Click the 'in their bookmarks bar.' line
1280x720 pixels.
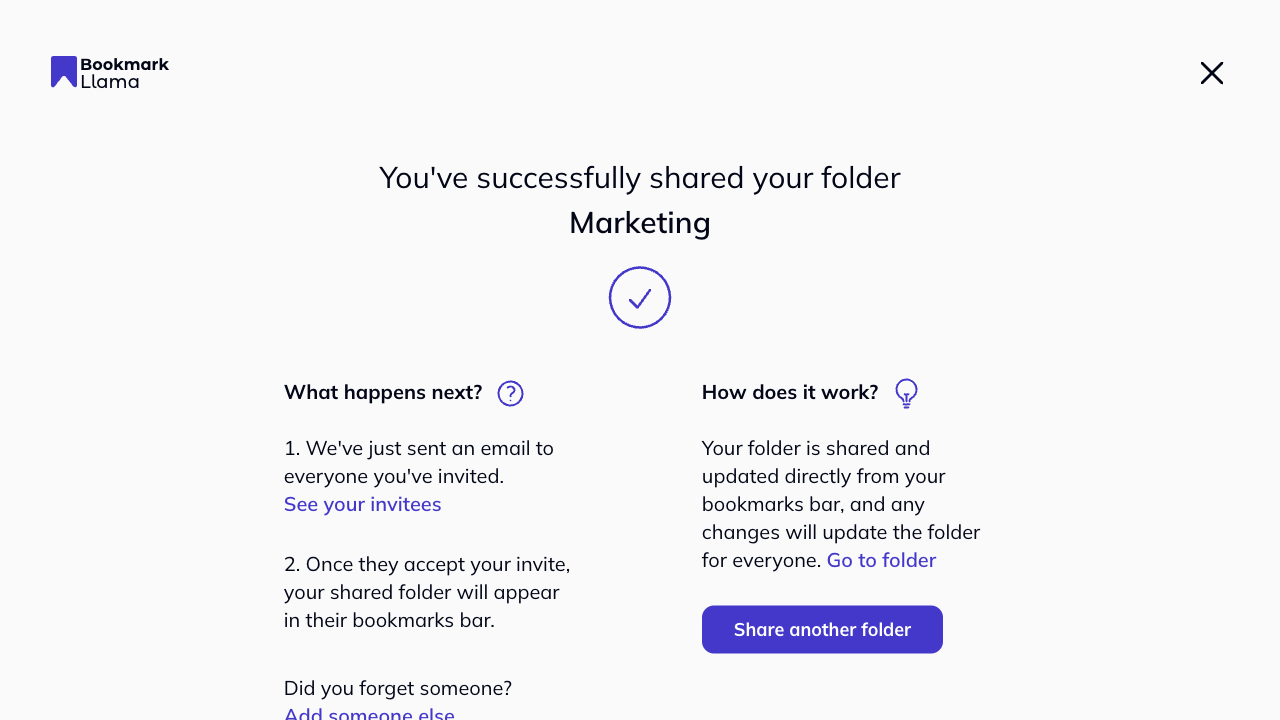(389, 620)
